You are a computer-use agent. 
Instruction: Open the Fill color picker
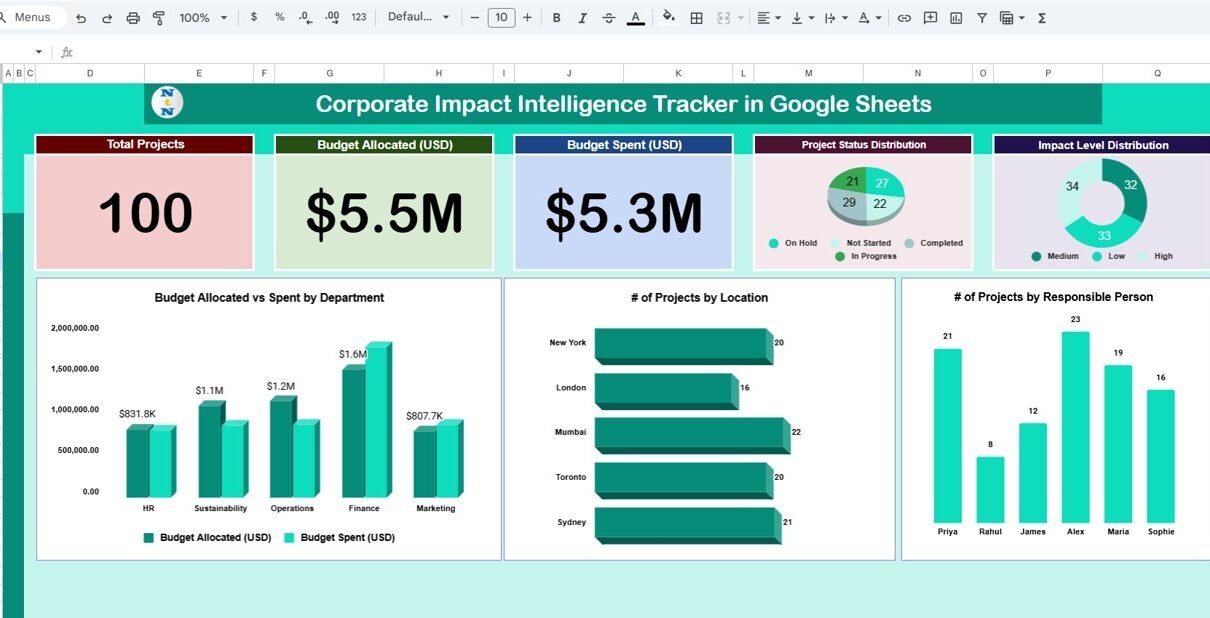pos(669,18)
